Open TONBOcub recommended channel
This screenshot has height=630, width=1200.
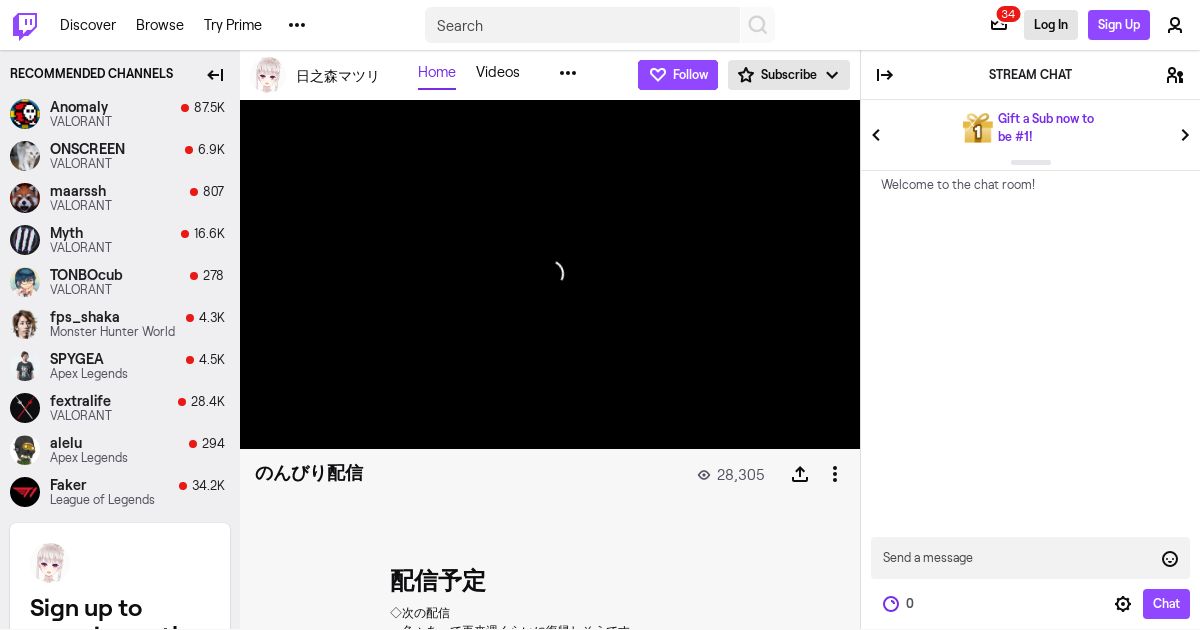[x=120, y=282]
